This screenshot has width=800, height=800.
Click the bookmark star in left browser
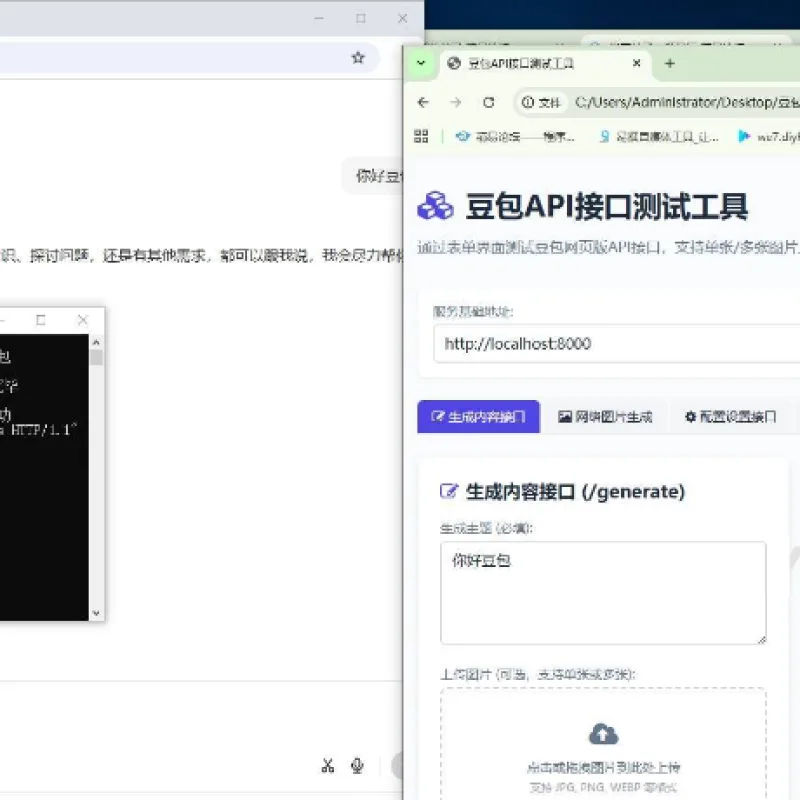358,58
